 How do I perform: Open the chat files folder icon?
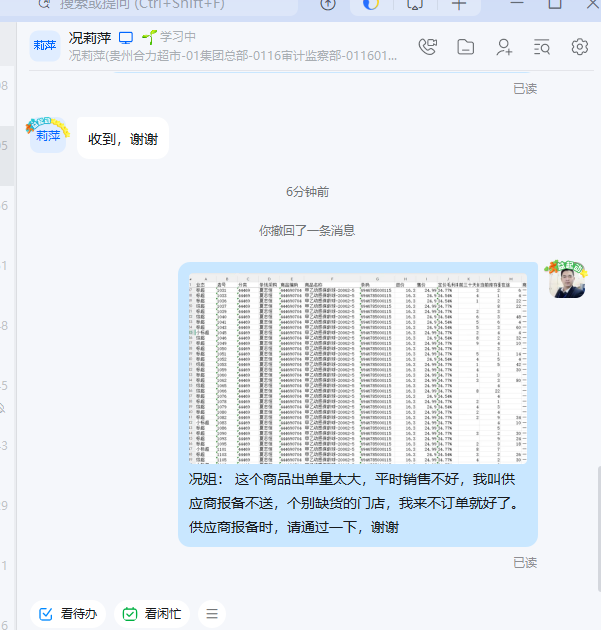(x=465, y=46)
